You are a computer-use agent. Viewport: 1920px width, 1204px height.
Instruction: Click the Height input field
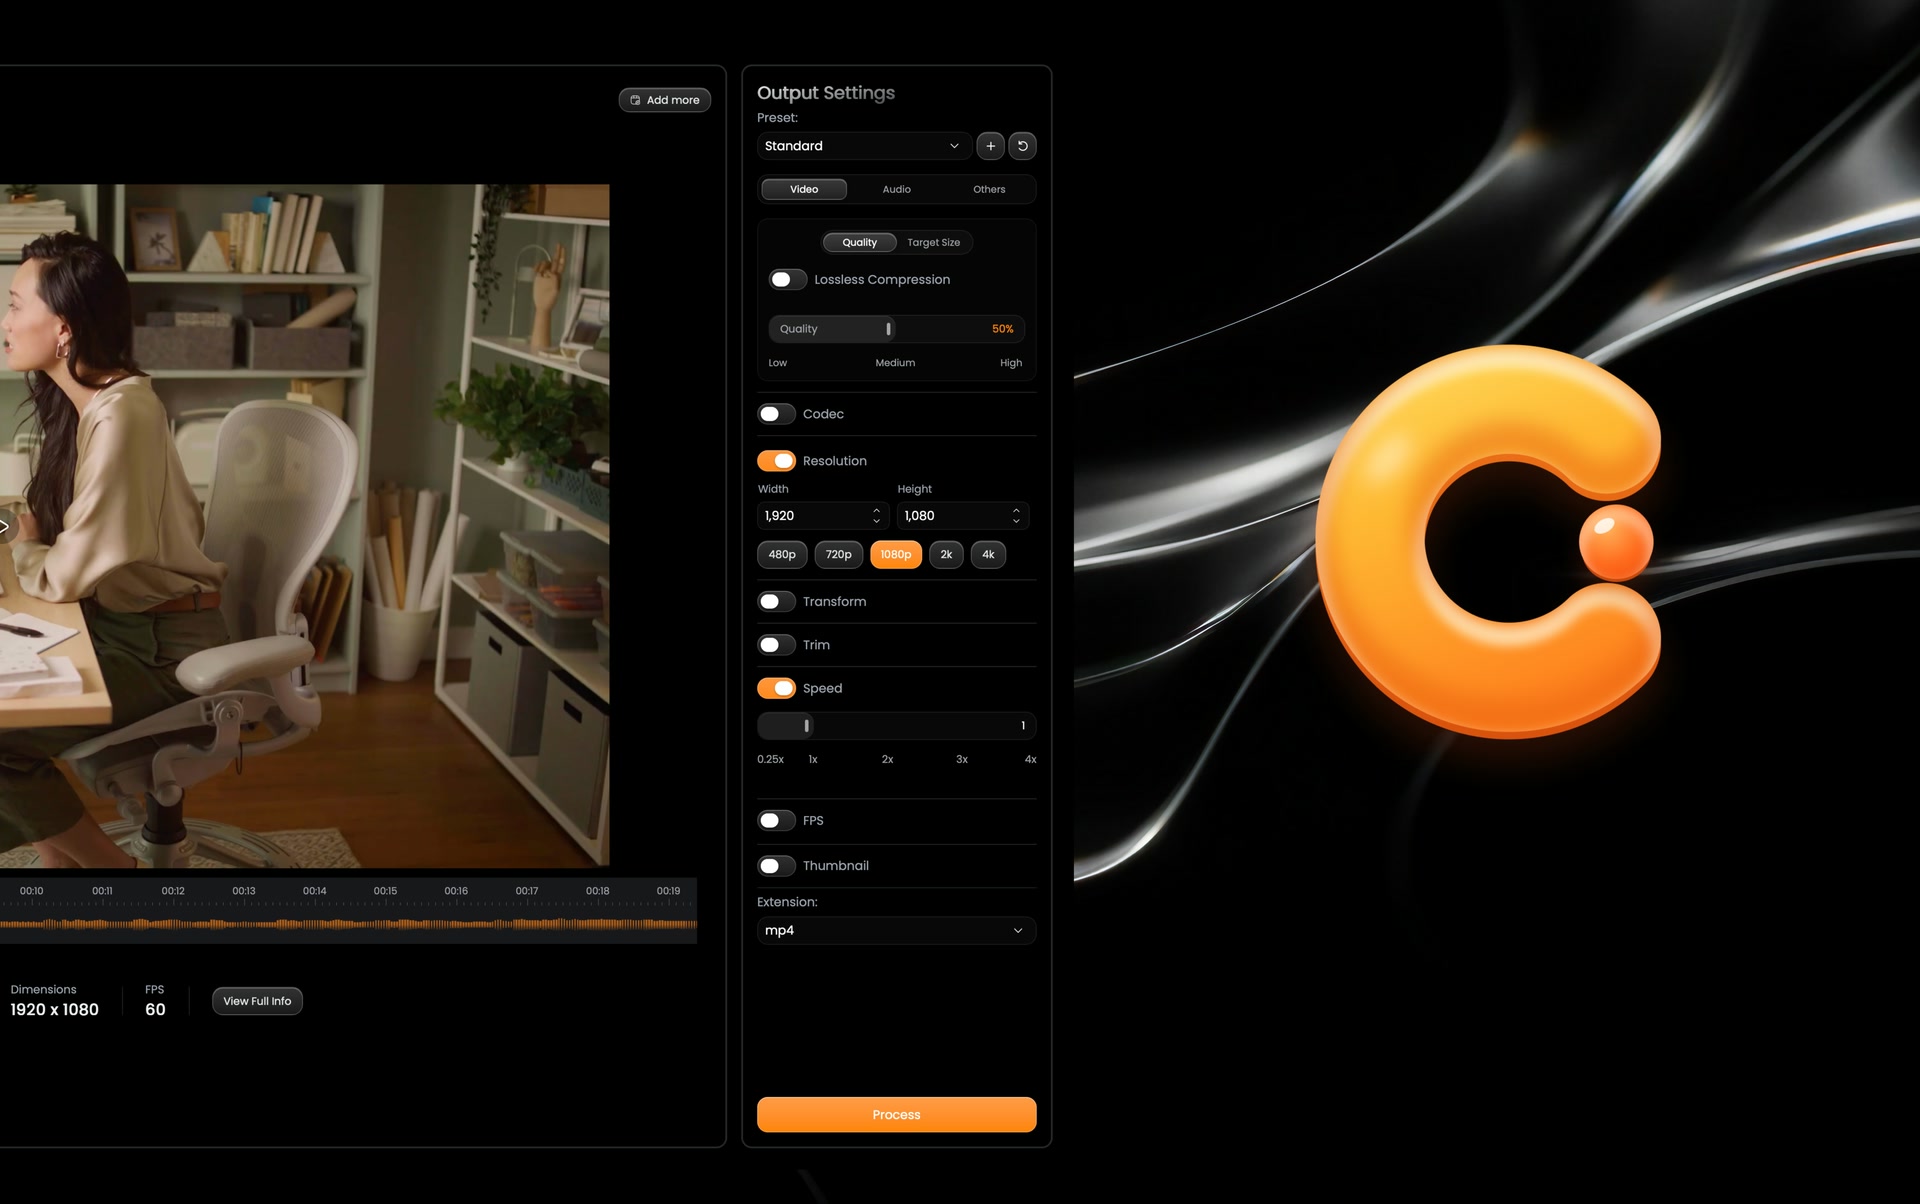pyautogui.click(x=962, y=515)
